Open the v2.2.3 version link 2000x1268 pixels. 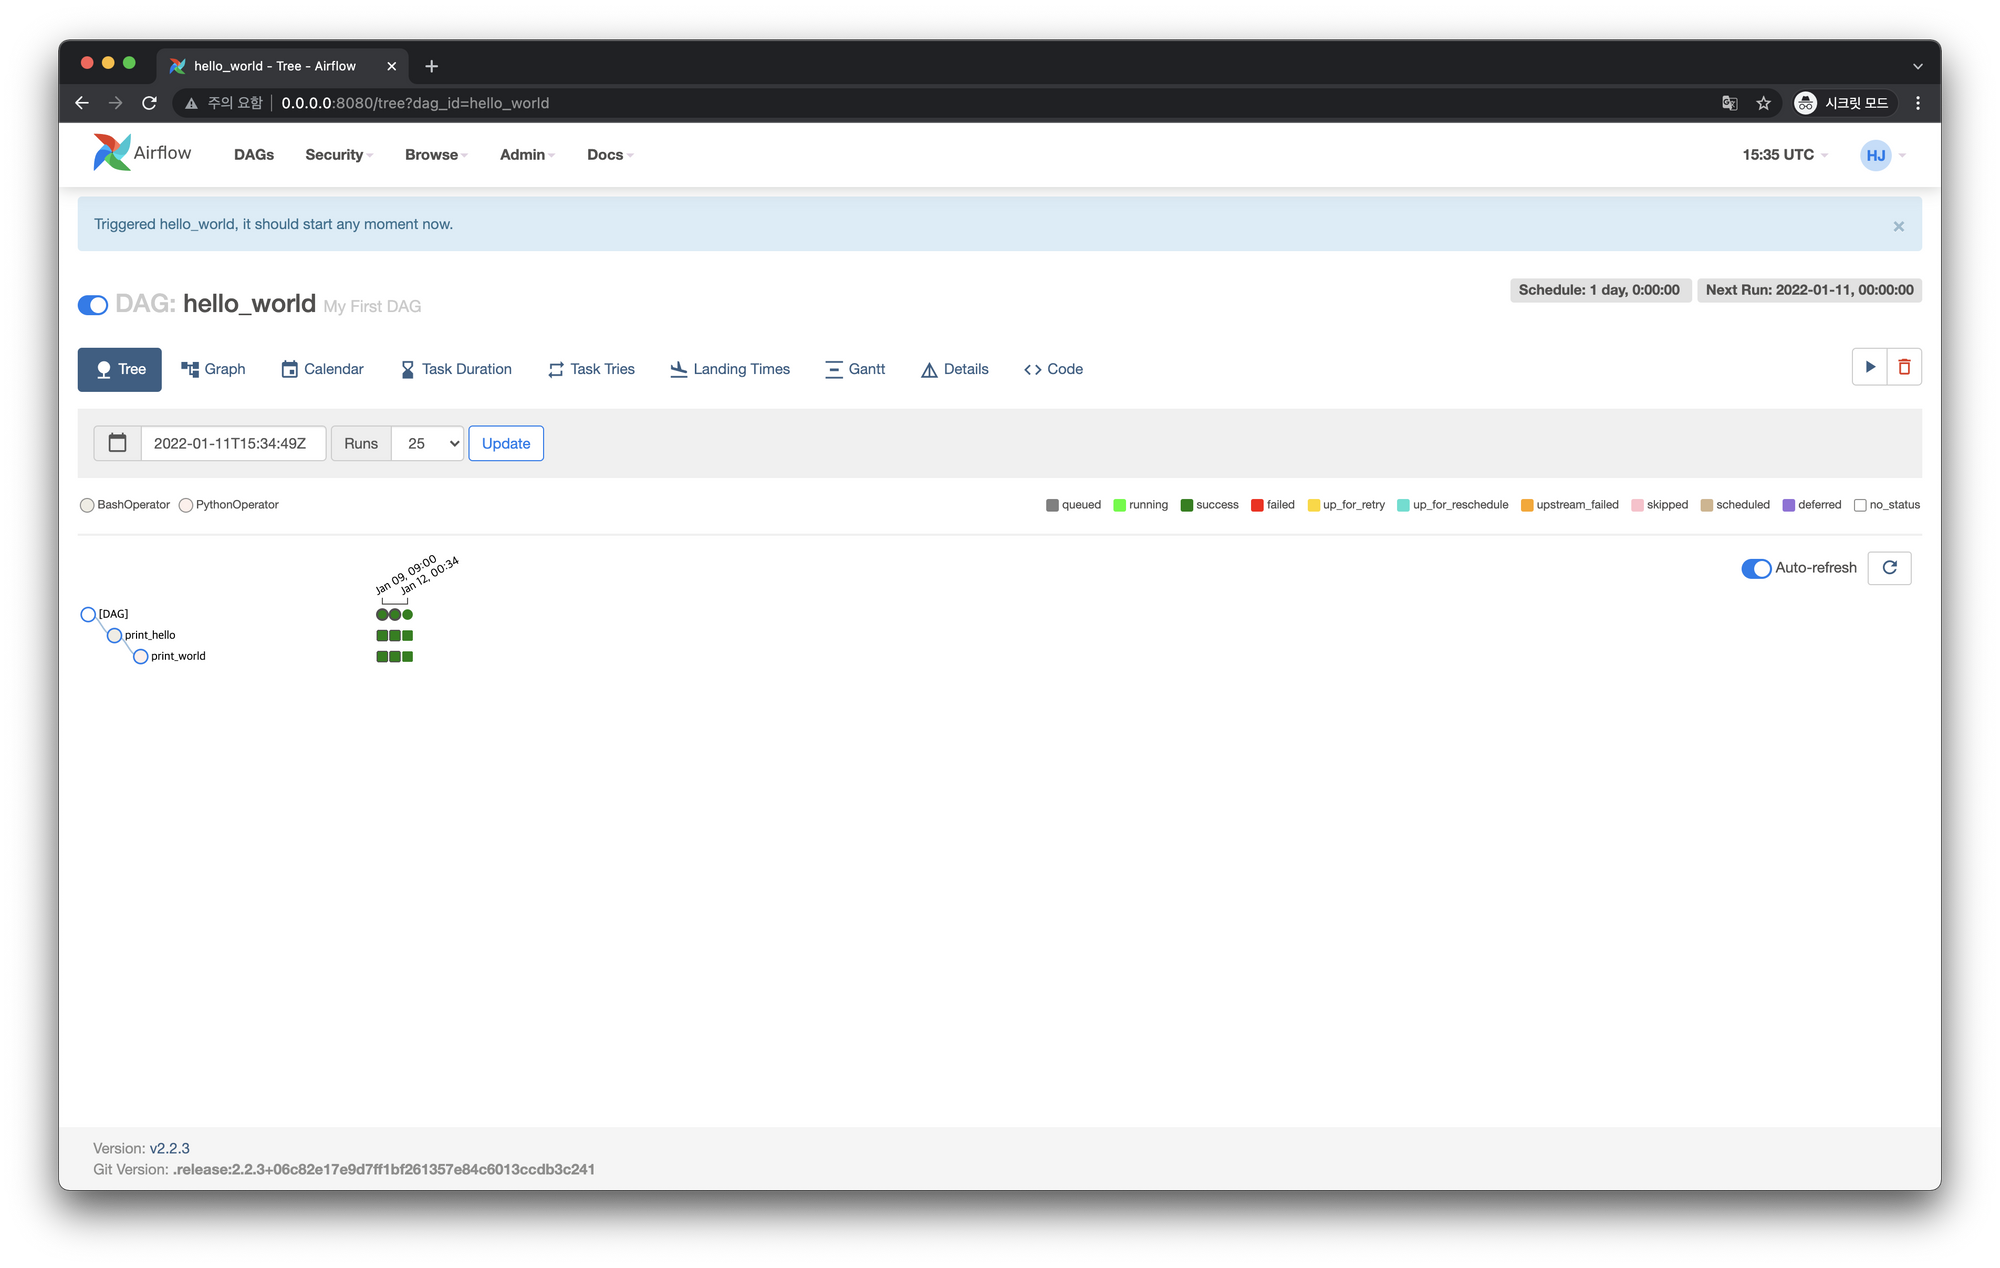(169, 1148)
